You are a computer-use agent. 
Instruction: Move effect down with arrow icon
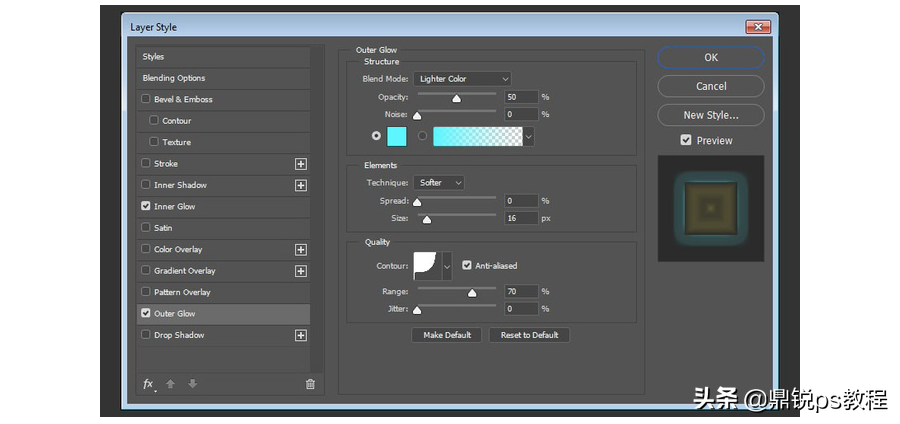(193, 384)
